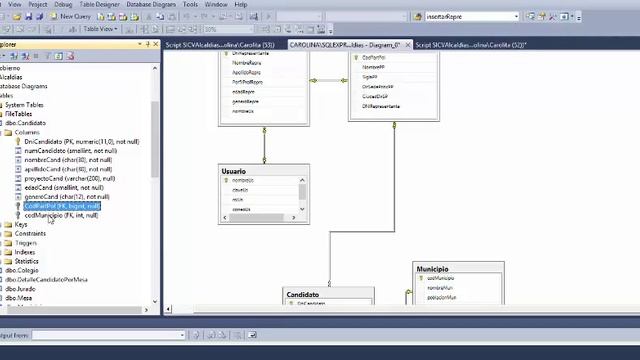640x360 pixels.
Task: Select the highlighted CodPartPol foreign key column
Action: click(x=62, y=206)
